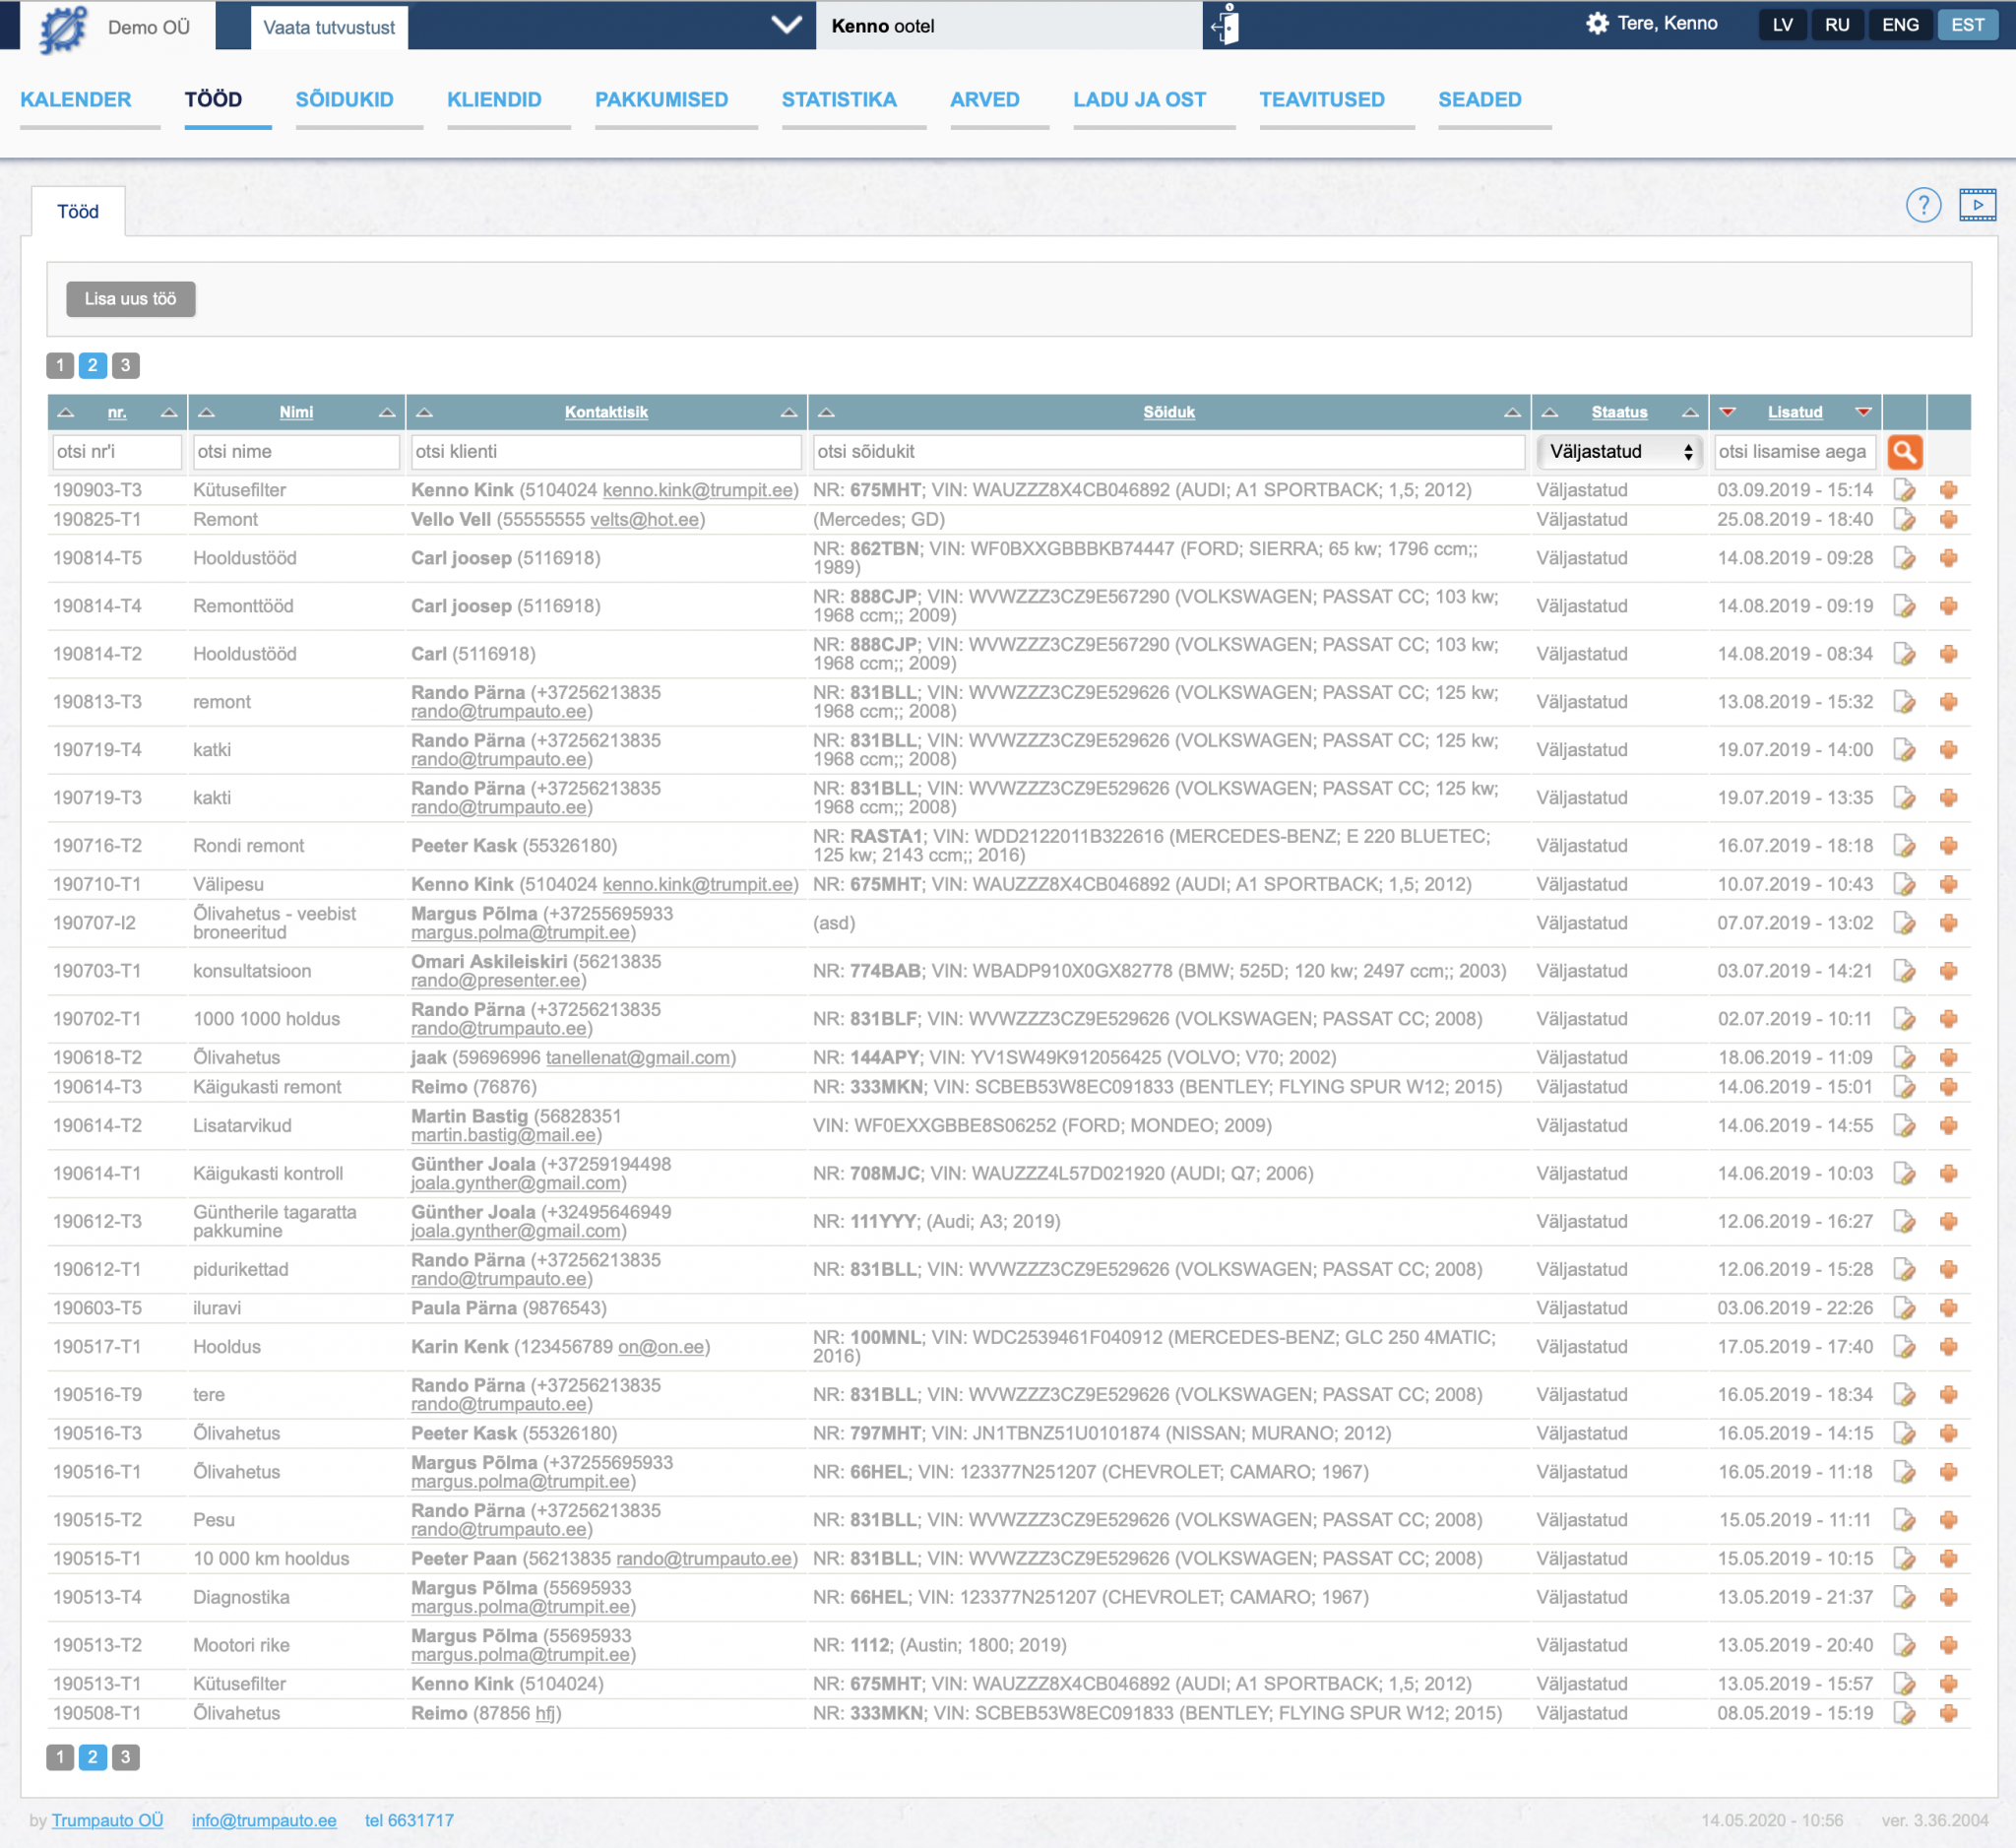Click the orange plus icon for 190825-T1

pyautogui.click(x=1948, y=520)
